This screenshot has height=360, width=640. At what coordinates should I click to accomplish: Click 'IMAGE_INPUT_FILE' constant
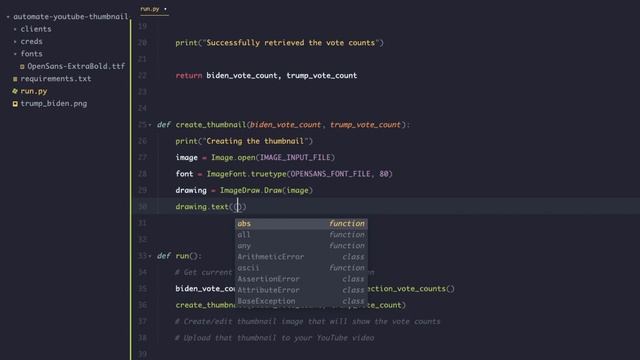[x=296, y=158]
